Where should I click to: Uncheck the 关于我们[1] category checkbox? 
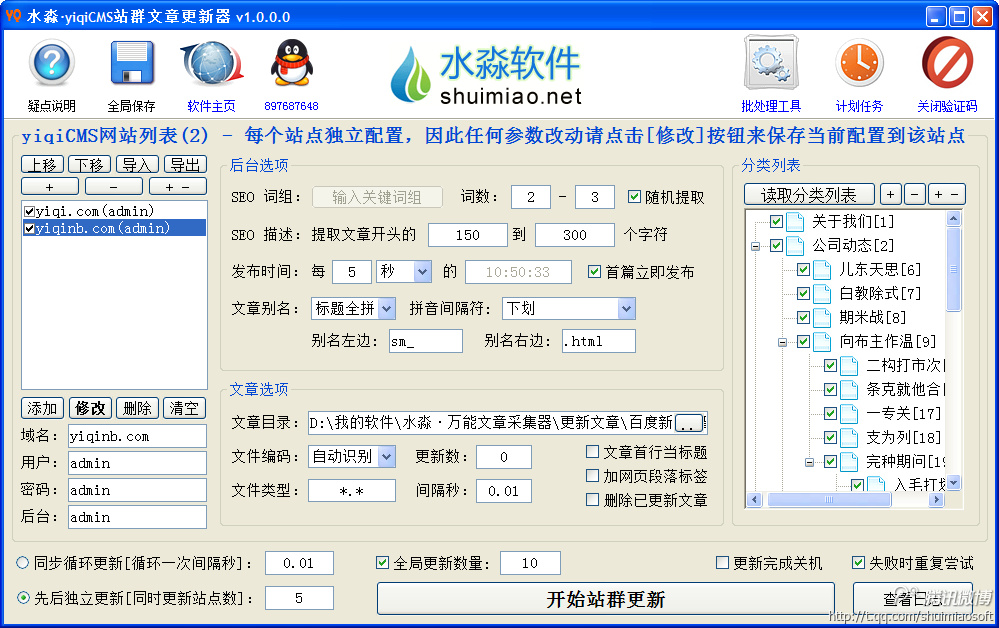click(x=776, y=222)
